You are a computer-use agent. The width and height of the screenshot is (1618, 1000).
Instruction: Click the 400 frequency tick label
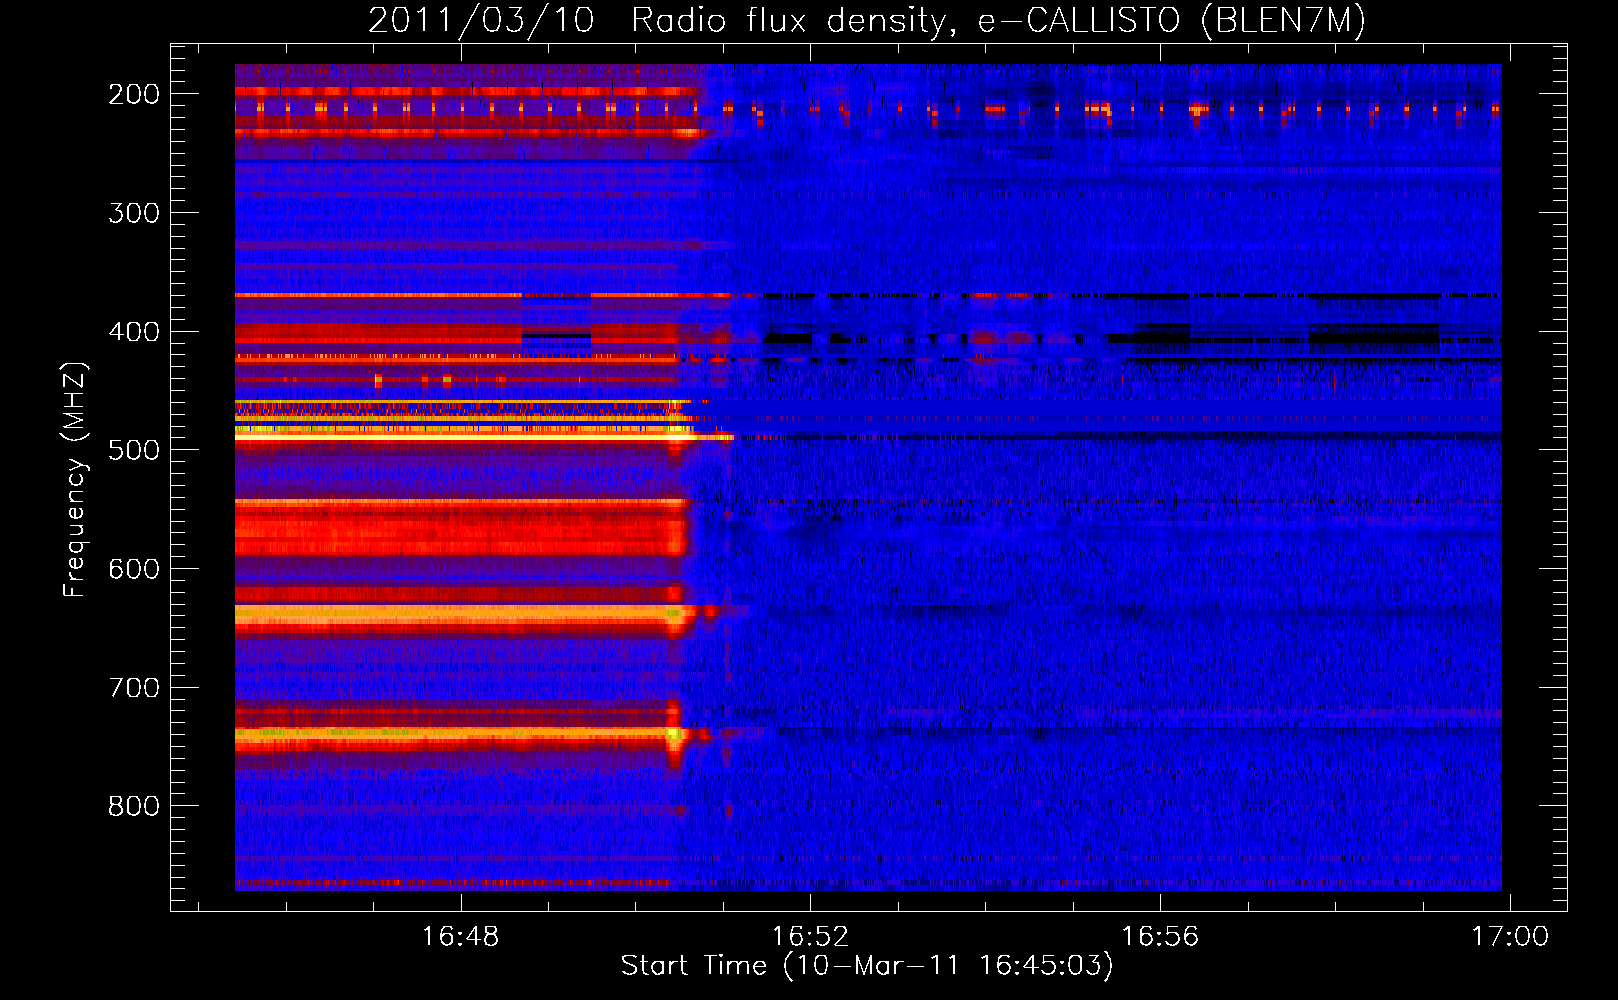point(134,332)
